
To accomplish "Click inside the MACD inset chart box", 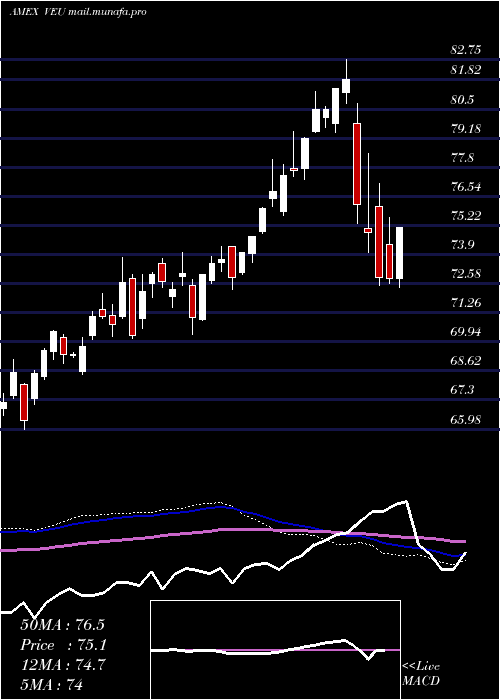I will (x=275, y=650).
